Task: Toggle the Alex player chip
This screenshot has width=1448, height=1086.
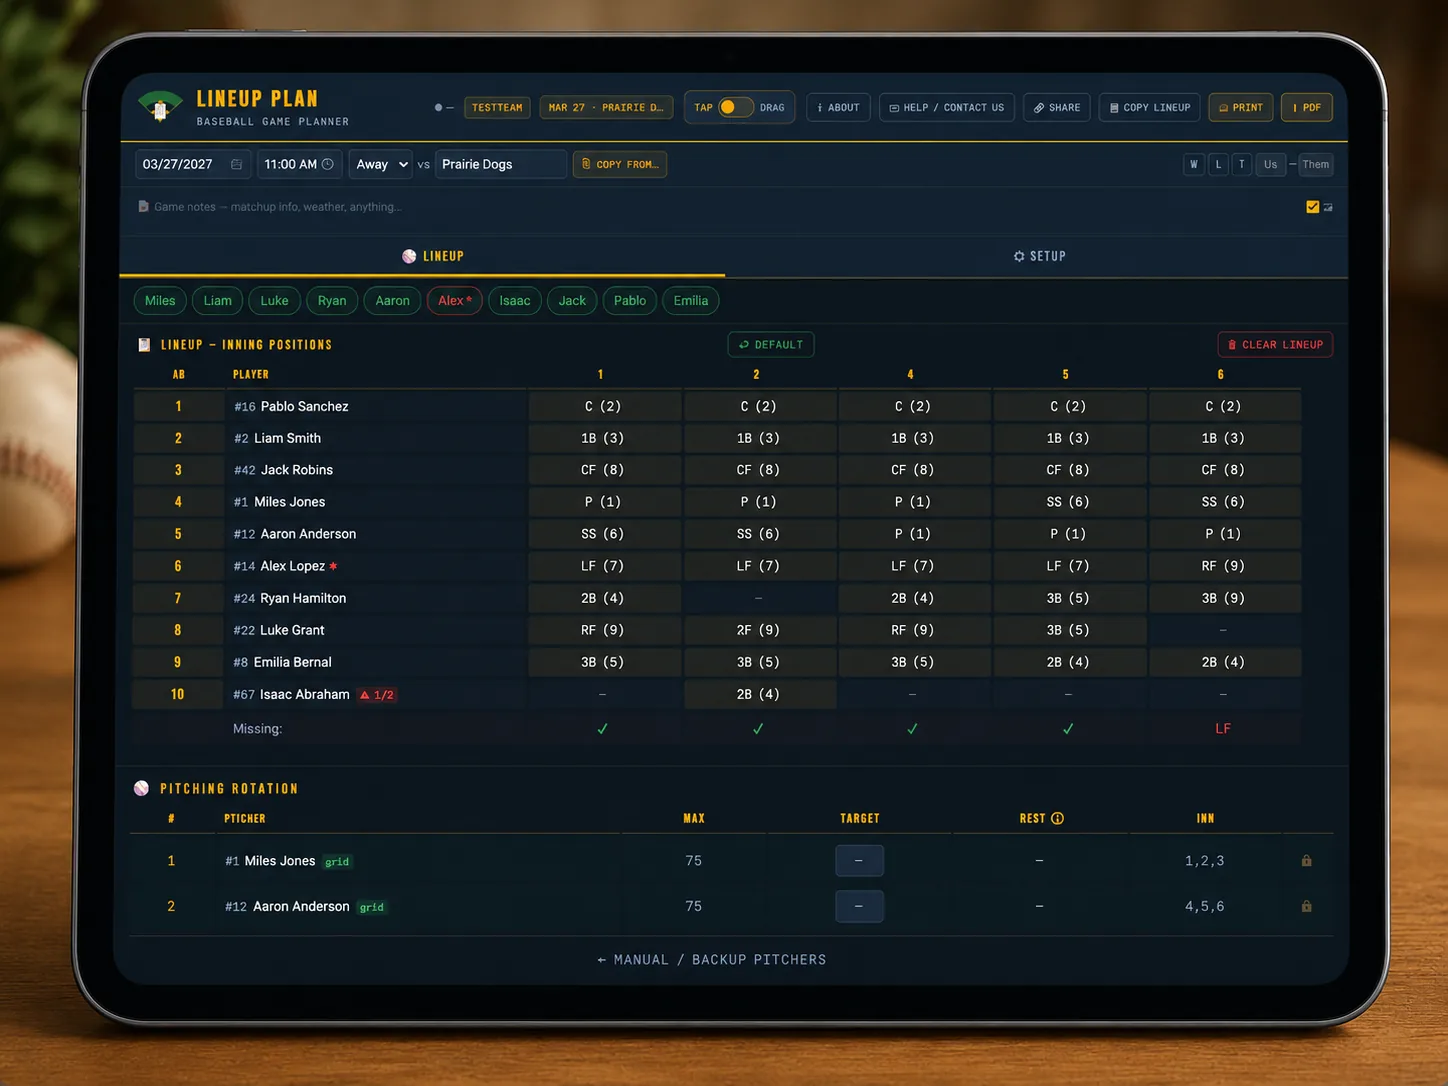Action: [x=455, y=300]
